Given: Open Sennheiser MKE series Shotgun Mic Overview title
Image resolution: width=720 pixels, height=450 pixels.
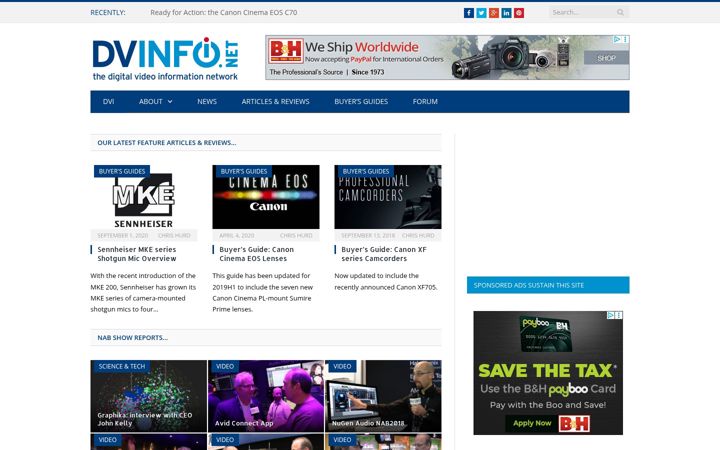Looking at the screenshot, I should [x=137, y=254].
